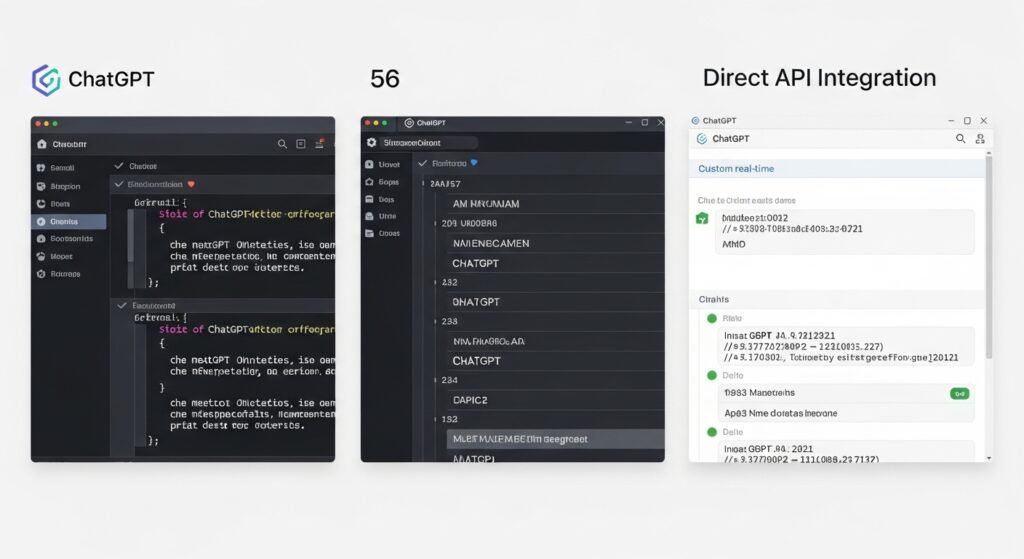Click the Ctrahts section header

click(x=837, y=299)
